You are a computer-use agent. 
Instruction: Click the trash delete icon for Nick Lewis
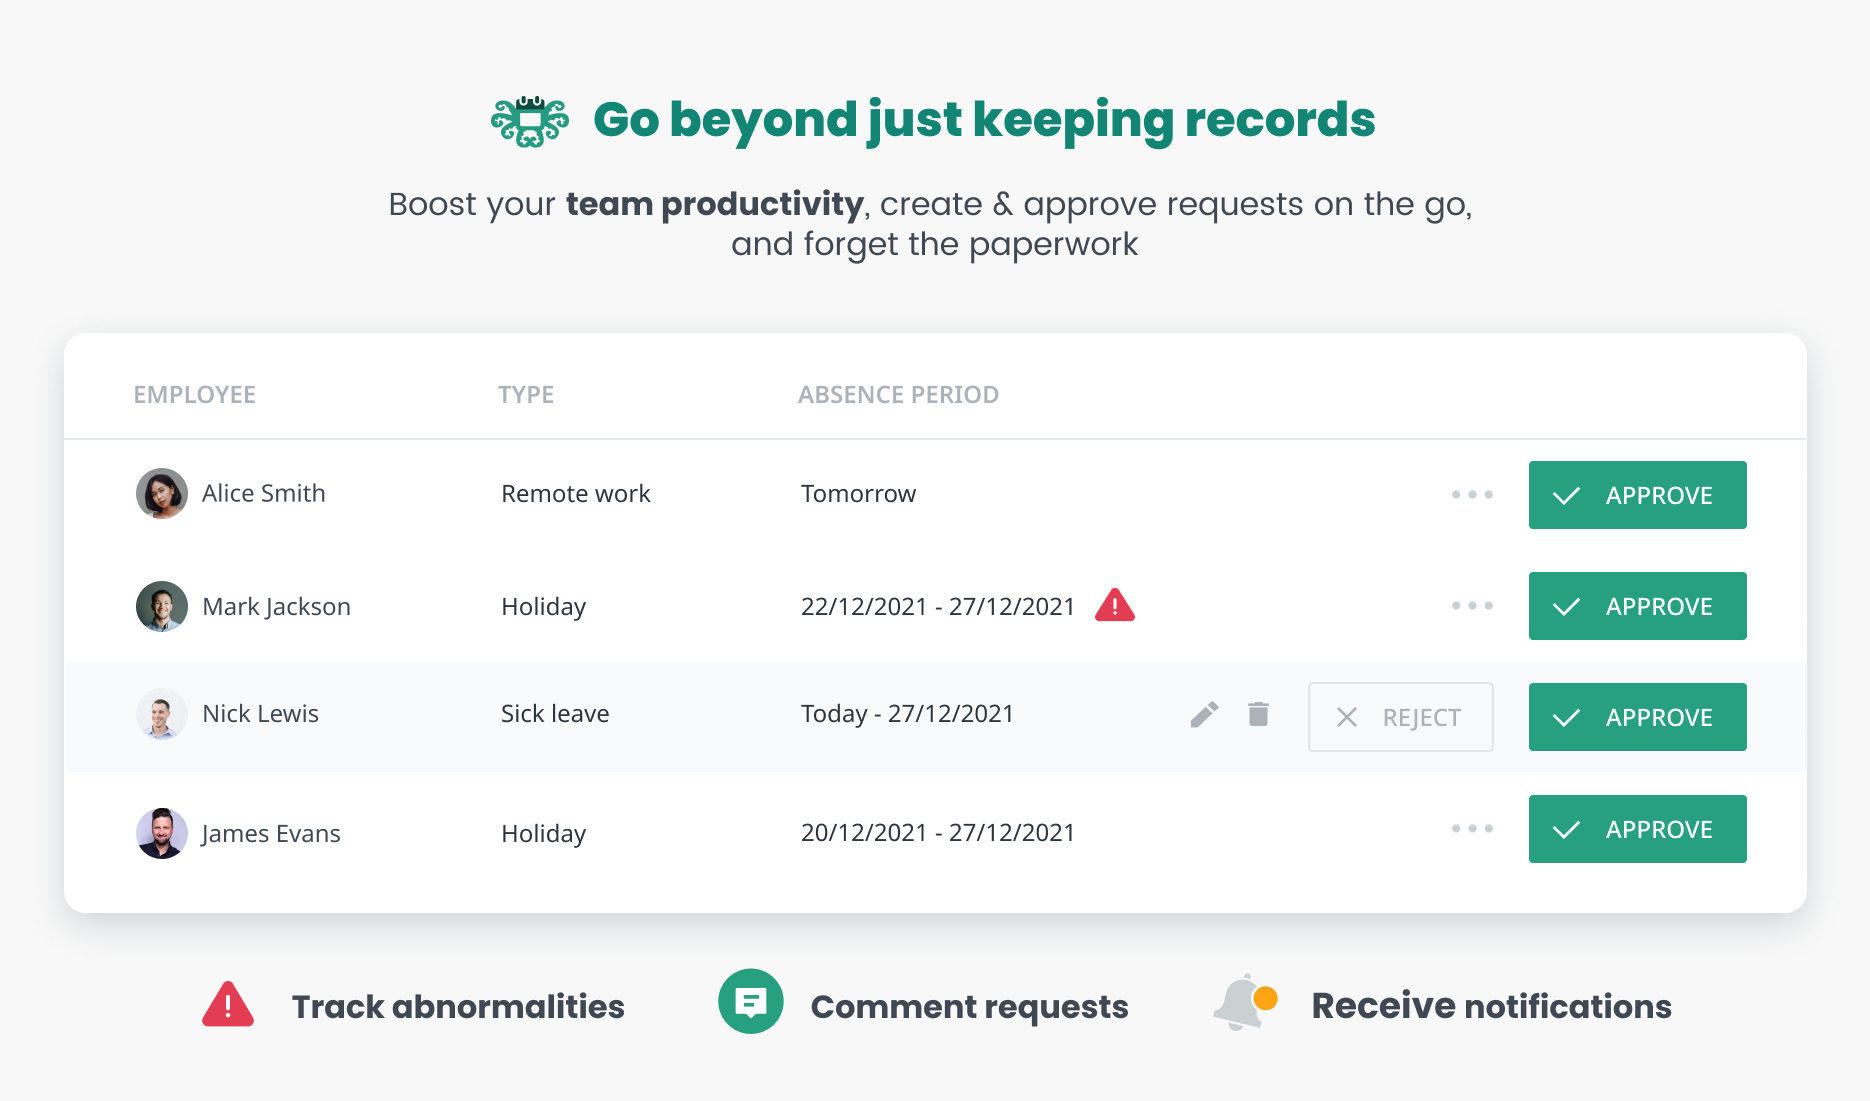tap(1258, 714)
